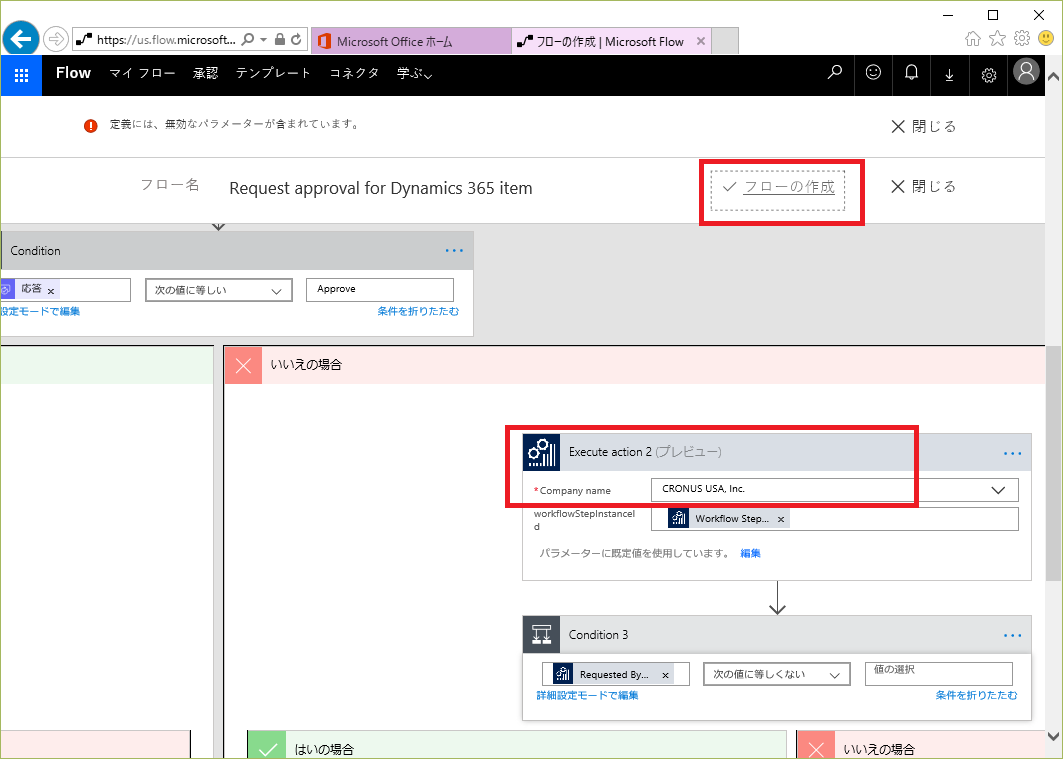
Task: Click the search magnifier in address bar
Action: (x=248, y=39)
